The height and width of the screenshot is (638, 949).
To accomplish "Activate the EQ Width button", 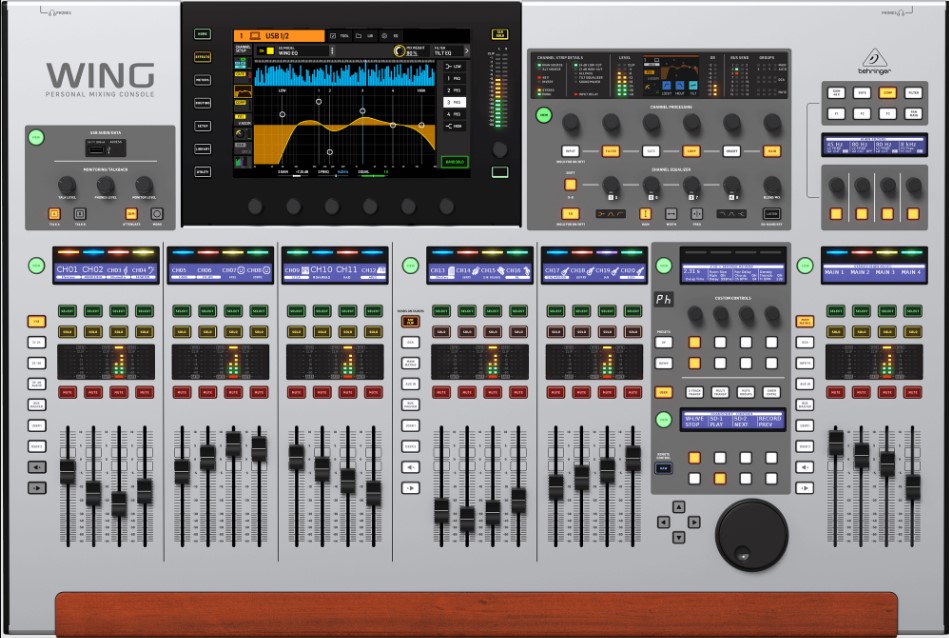I will (x=671, y=214).
